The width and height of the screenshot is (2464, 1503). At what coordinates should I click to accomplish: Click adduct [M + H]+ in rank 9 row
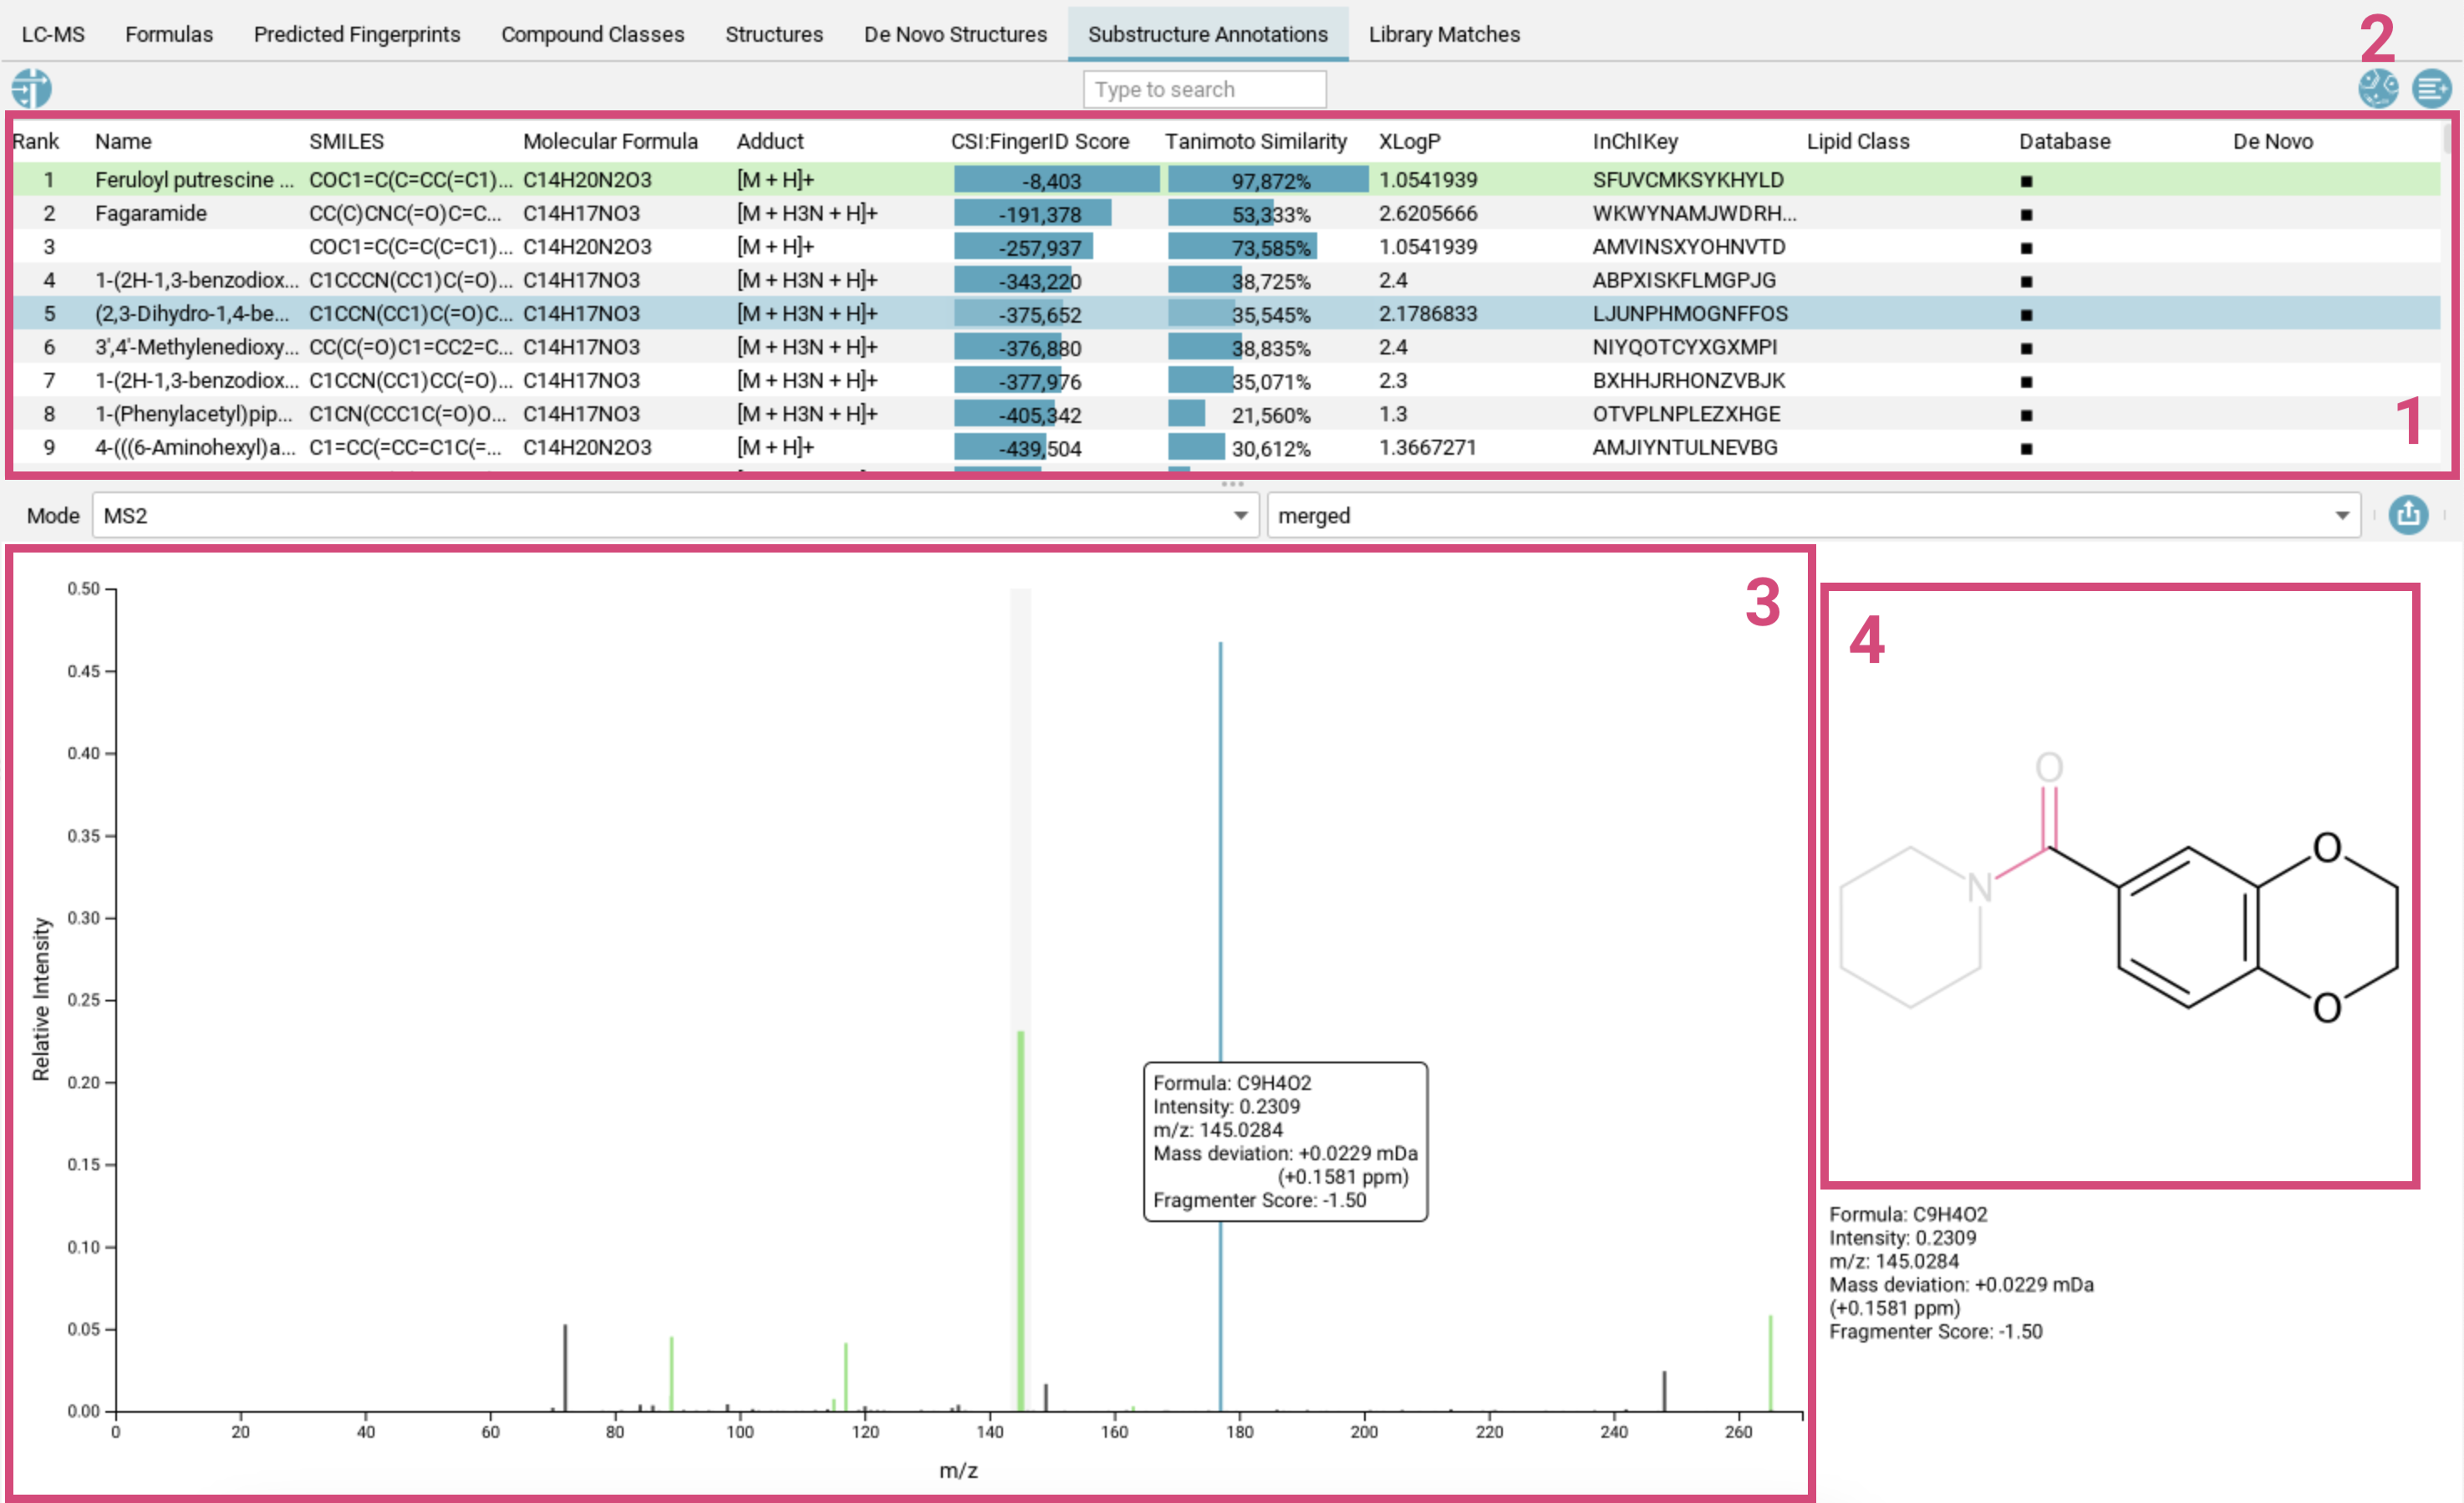tap(775, 447)
